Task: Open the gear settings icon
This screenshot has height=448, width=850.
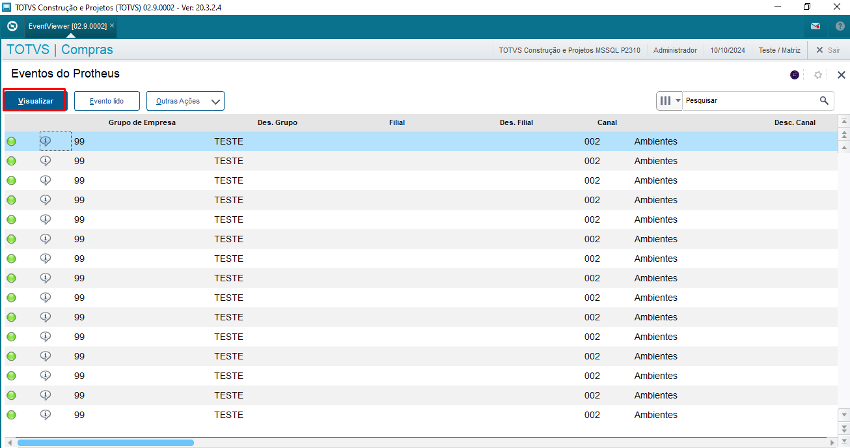Action: point(818,75)
